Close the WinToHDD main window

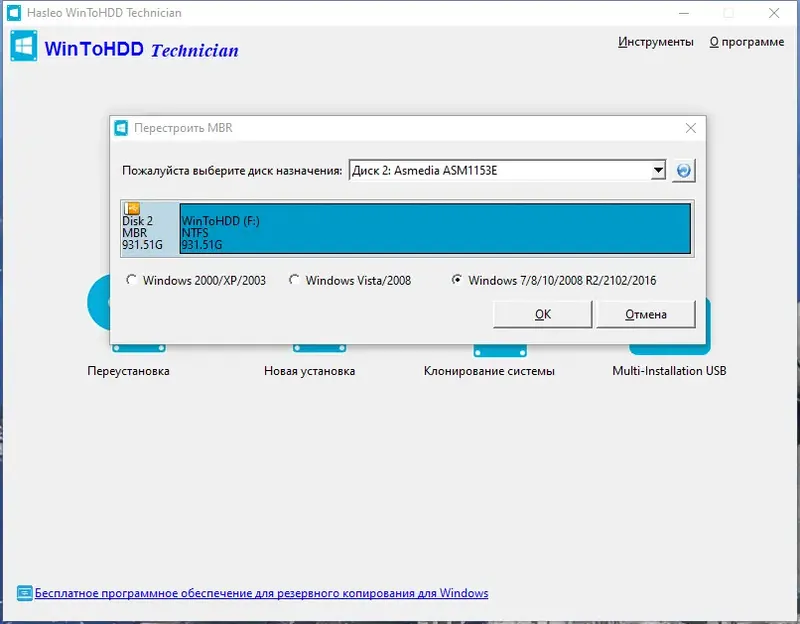coord(773,13)
